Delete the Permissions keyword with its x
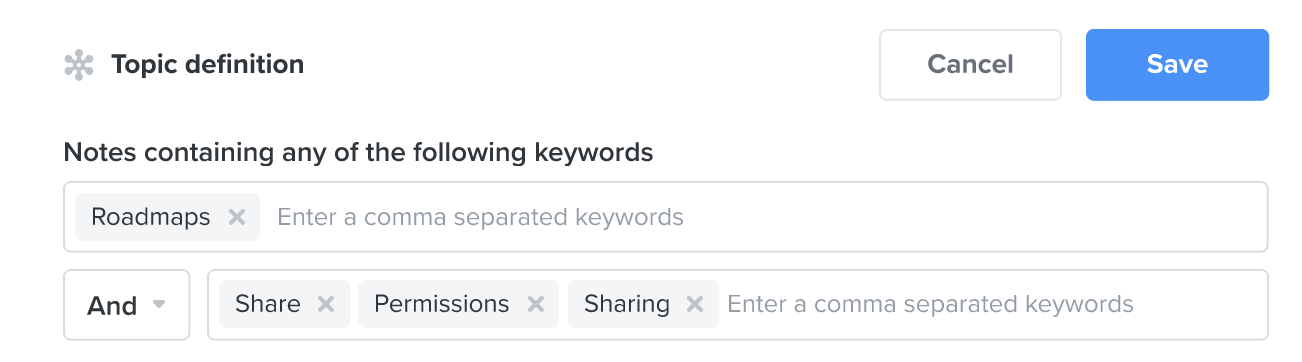The image size is (1302, 362). [536, 304]
